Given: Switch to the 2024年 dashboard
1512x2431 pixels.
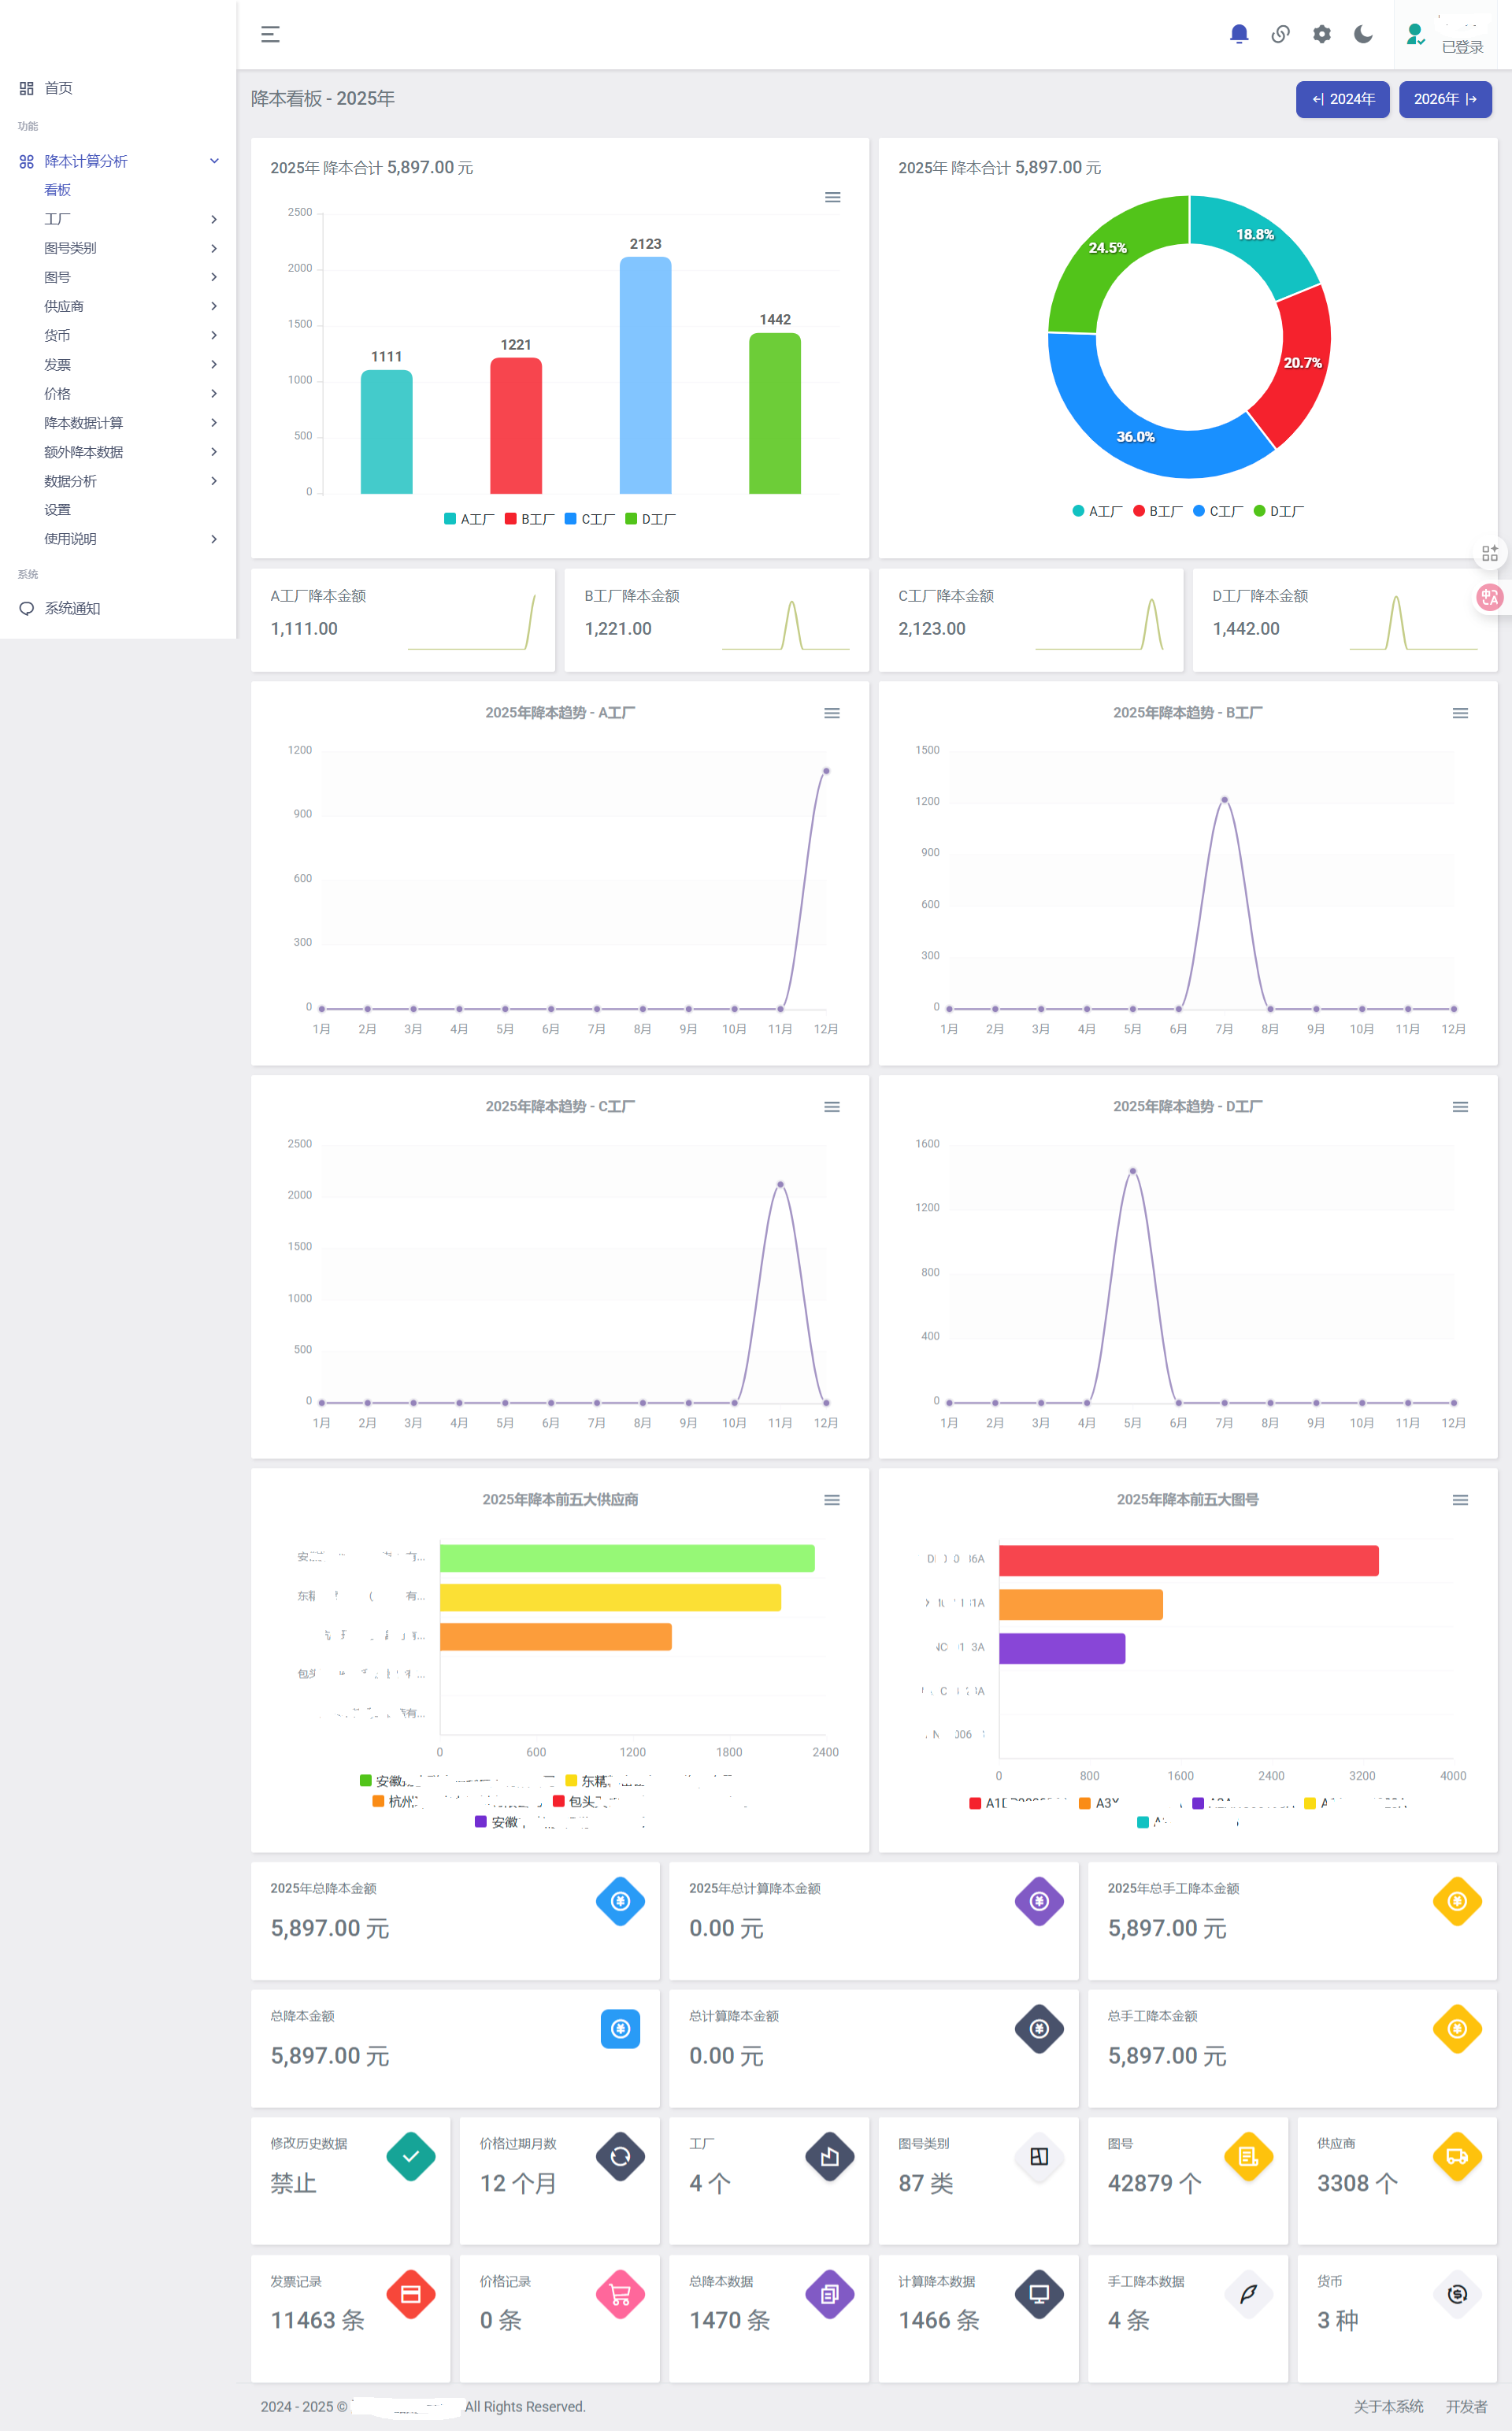Looking at the screenshot, I should [x=1342, y=99].
